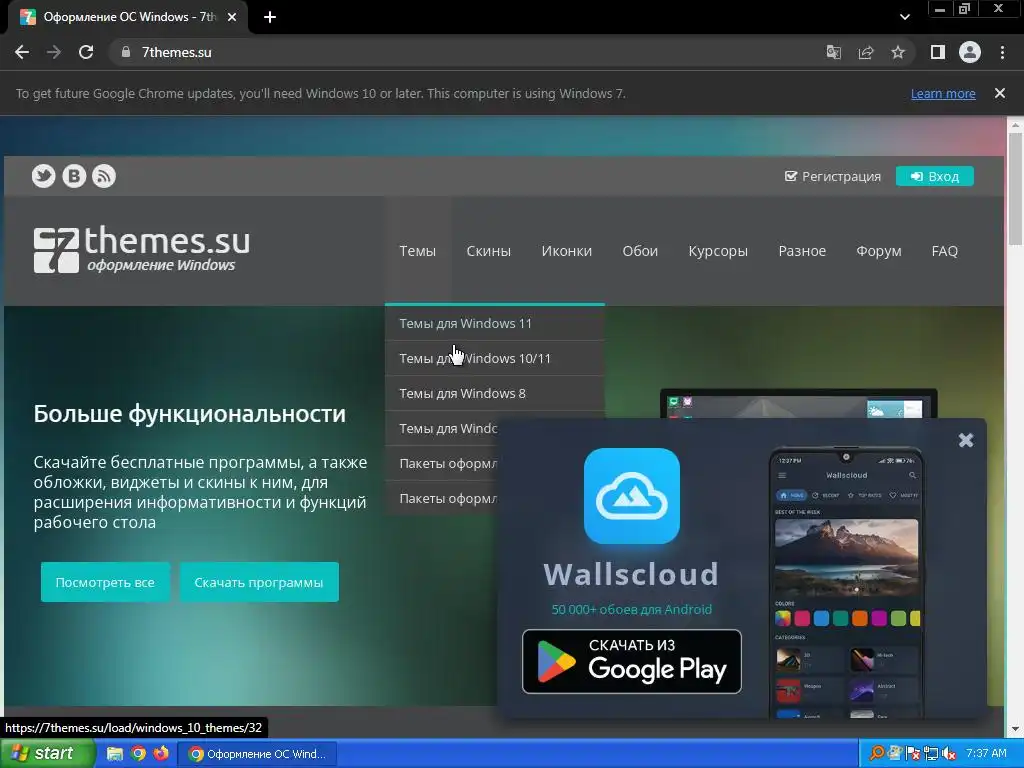Image resolution: width=1024 pixels, height=768 pixels.
Task: Select Темы для Windows 8
Action: coord(494,393)
